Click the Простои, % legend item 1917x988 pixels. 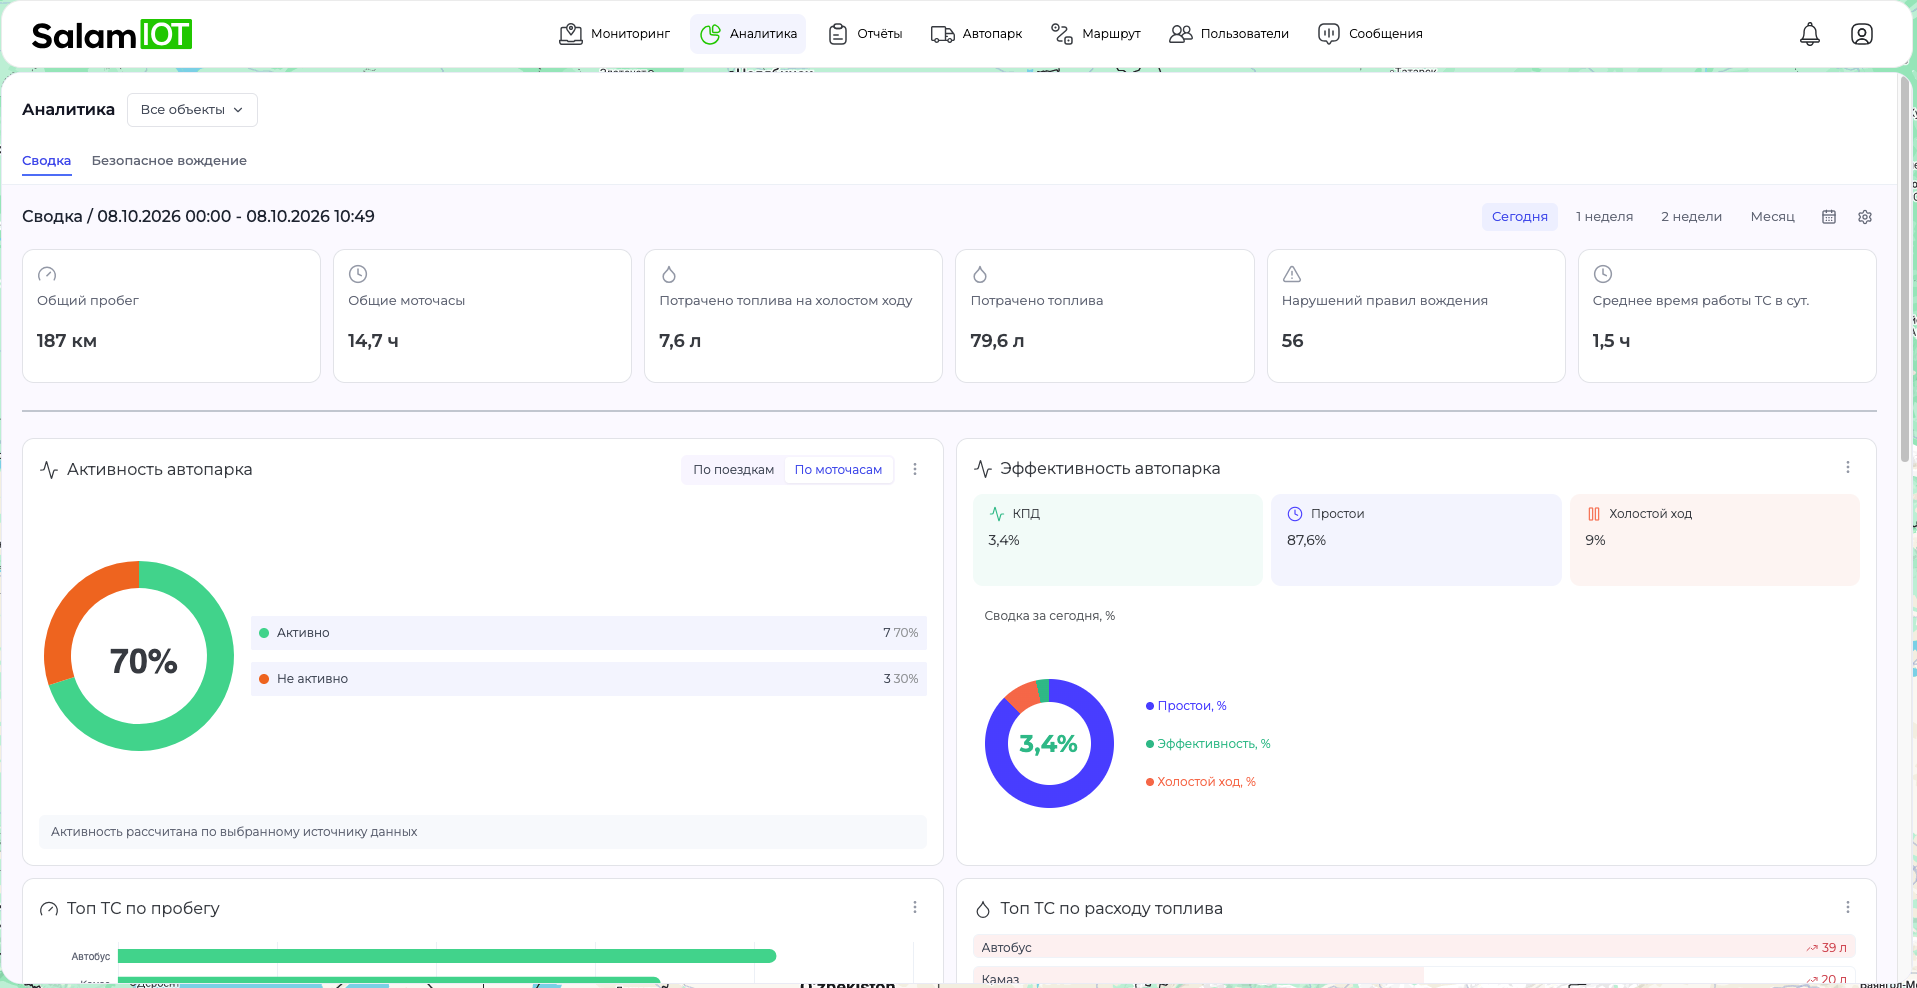pos(1186,706)
